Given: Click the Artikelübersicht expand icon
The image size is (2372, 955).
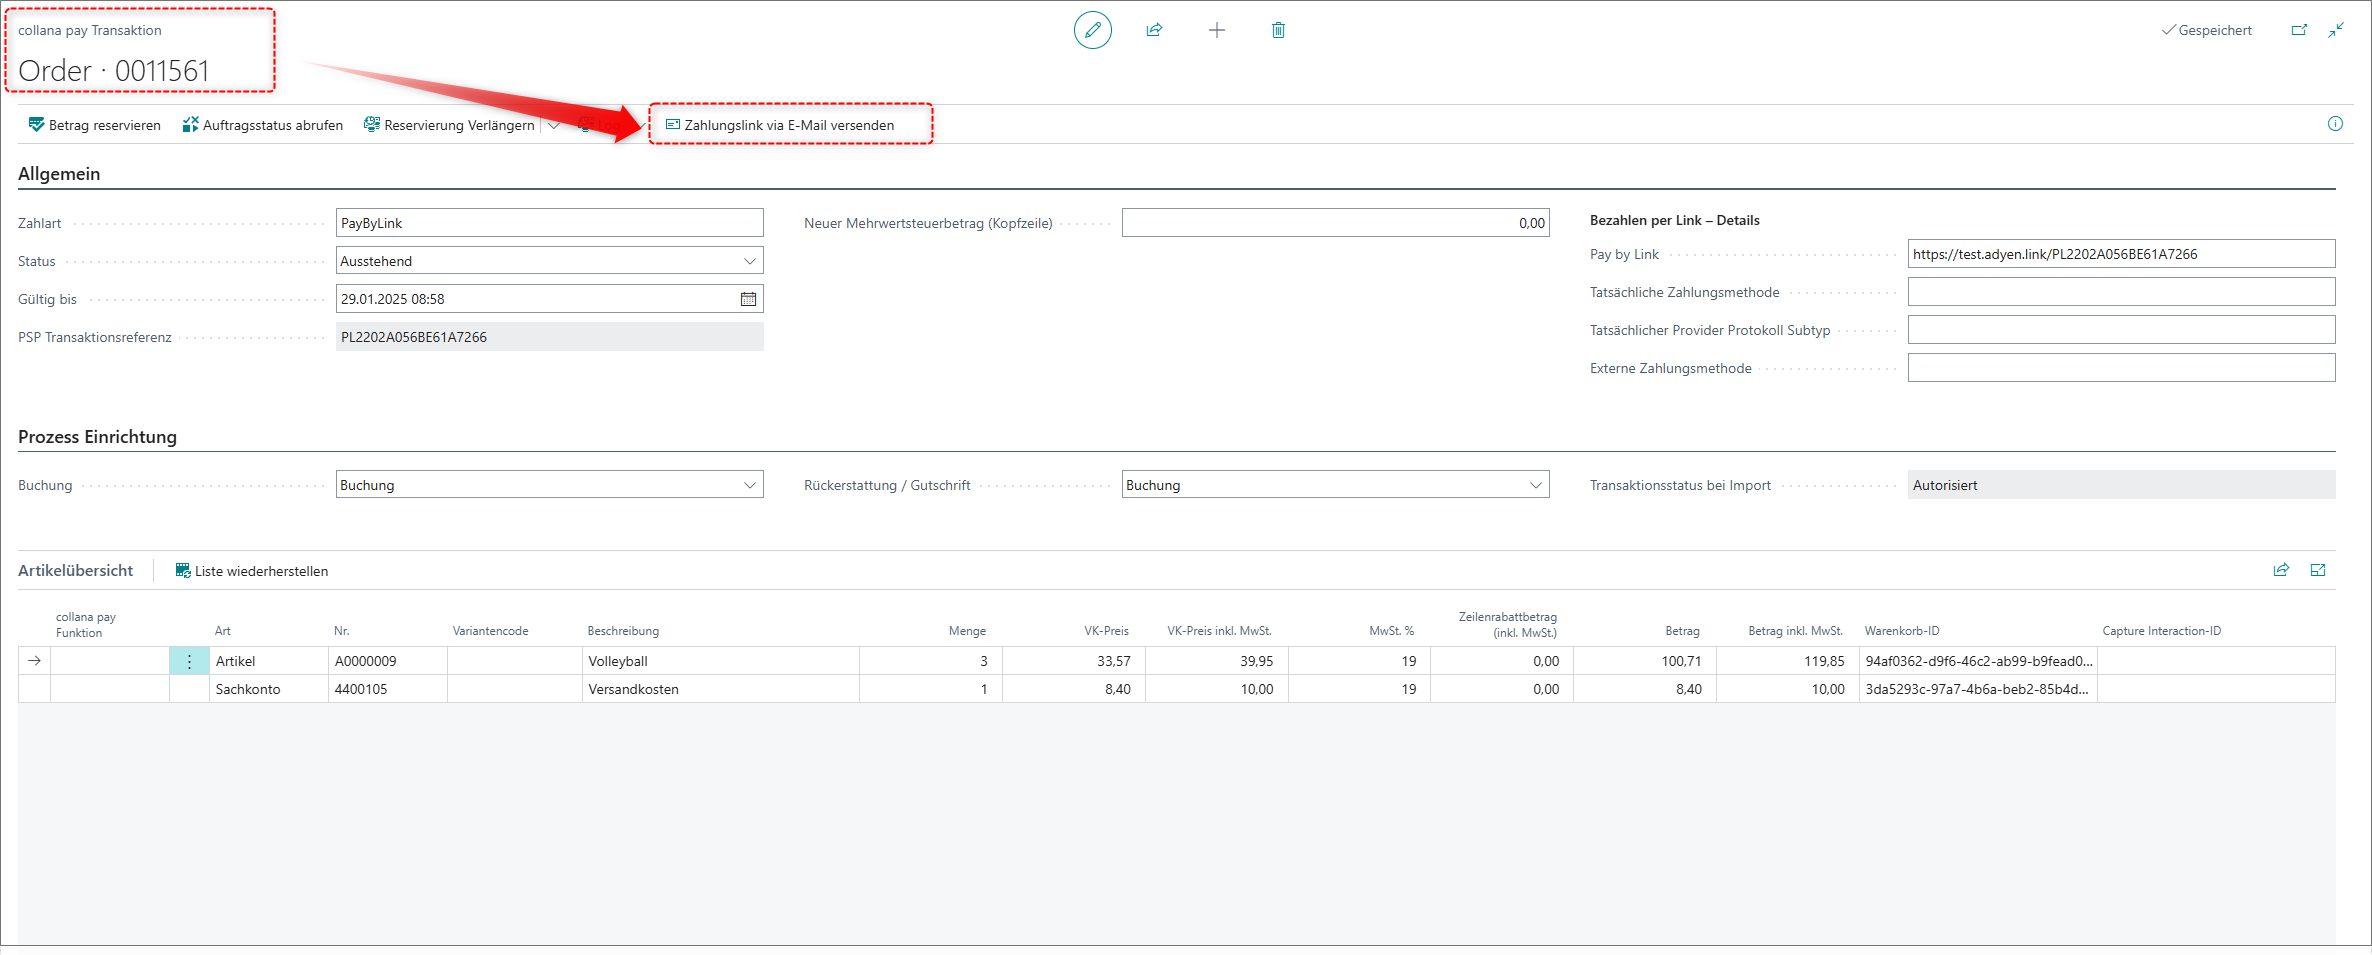Looking at the screenshot, I should pos(2318,570).
